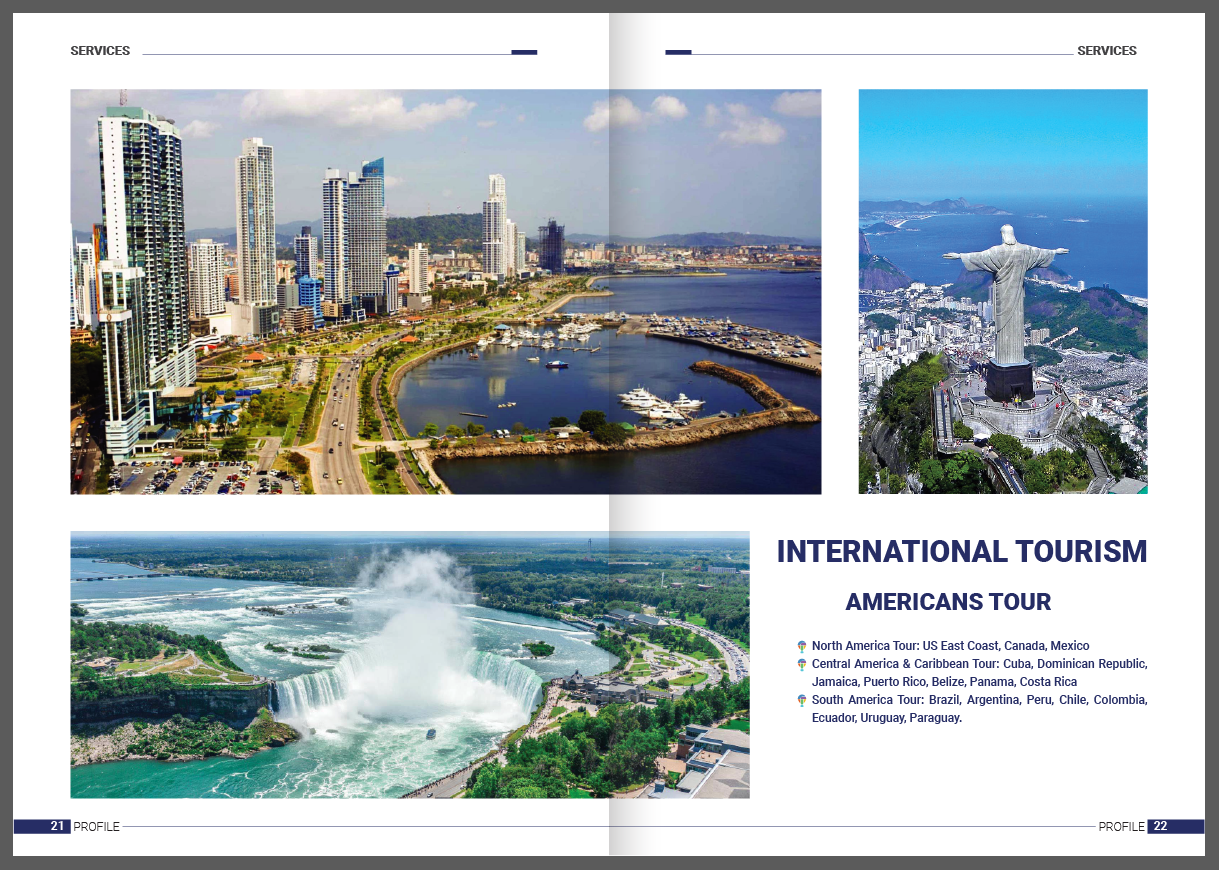Click the bullet icon beside South America Tour
Image resolution: width=1219 pixels, height=870 pixels.
802,700
